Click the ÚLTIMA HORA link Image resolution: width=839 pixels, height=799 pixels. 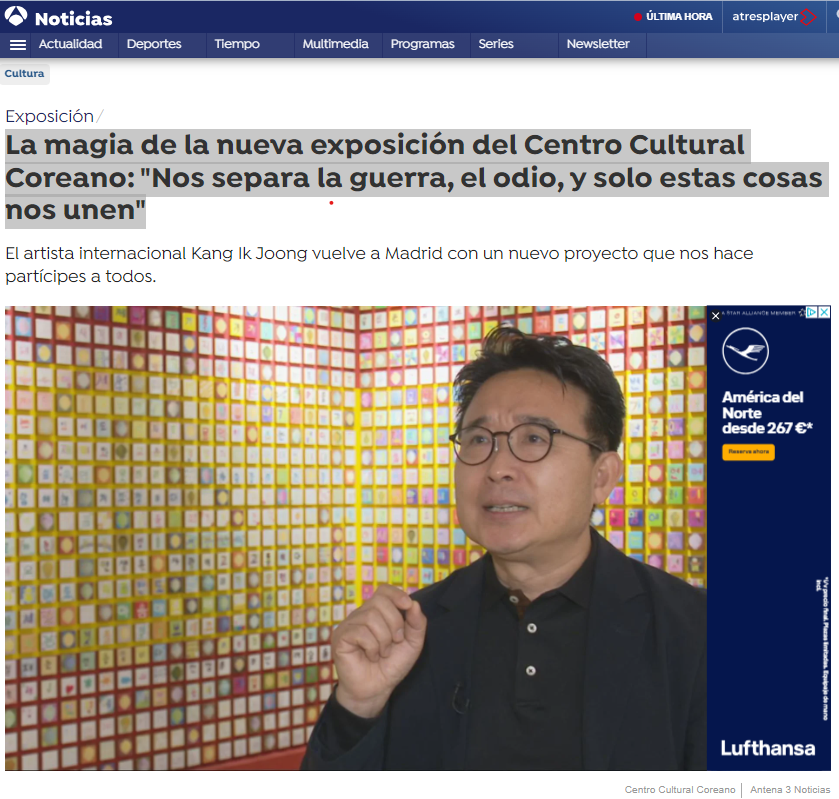[679, 17]
